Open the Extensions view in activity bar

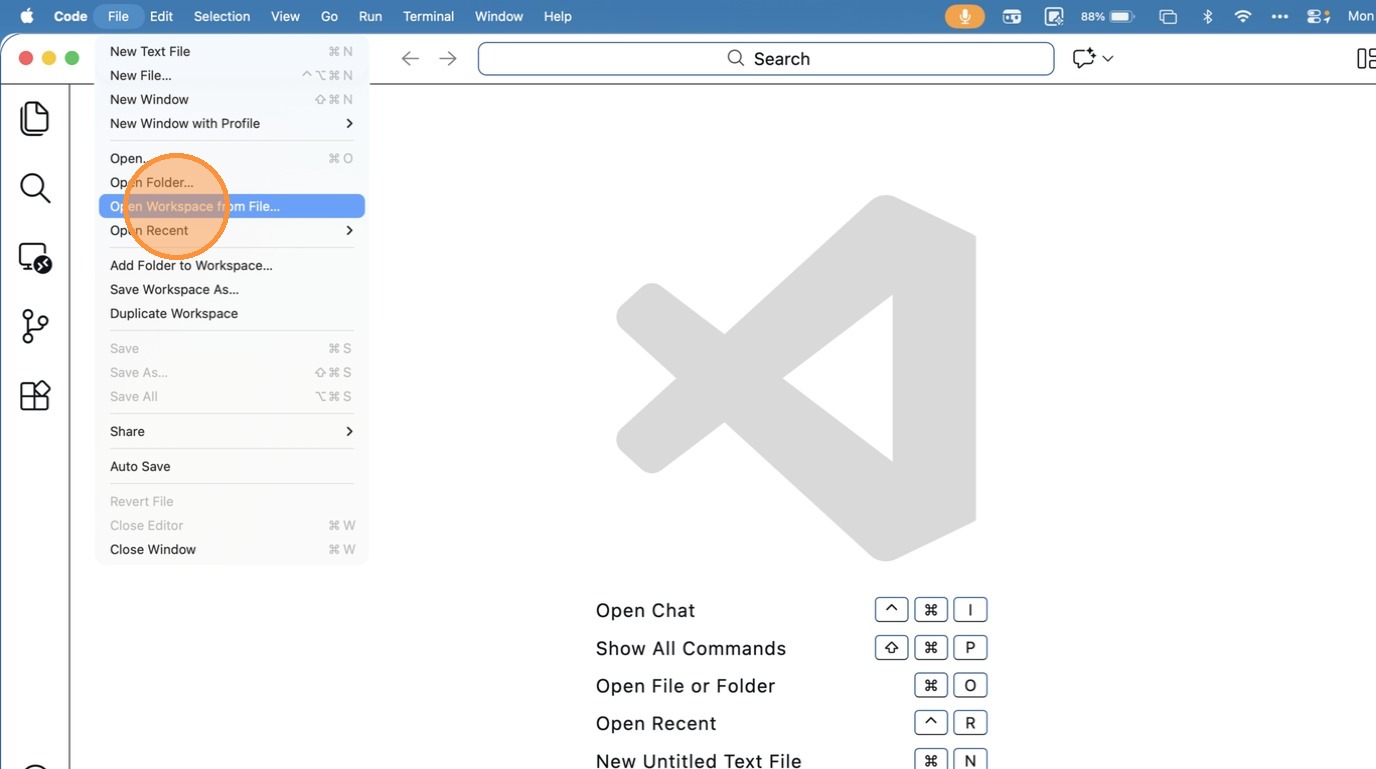[35, 395]
